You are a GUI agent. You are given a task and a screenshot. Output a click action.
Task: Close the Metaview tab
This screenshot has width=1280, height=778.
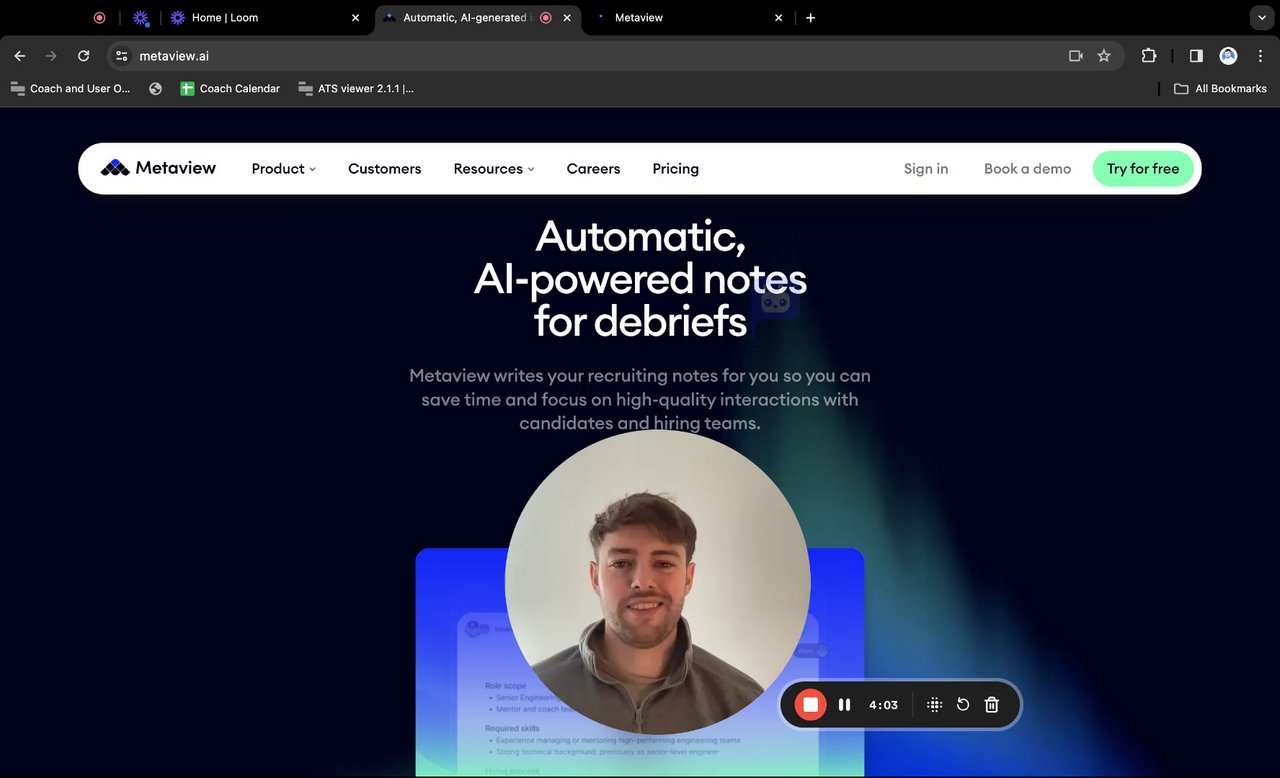pyautogui.click(x=779, y=18)
